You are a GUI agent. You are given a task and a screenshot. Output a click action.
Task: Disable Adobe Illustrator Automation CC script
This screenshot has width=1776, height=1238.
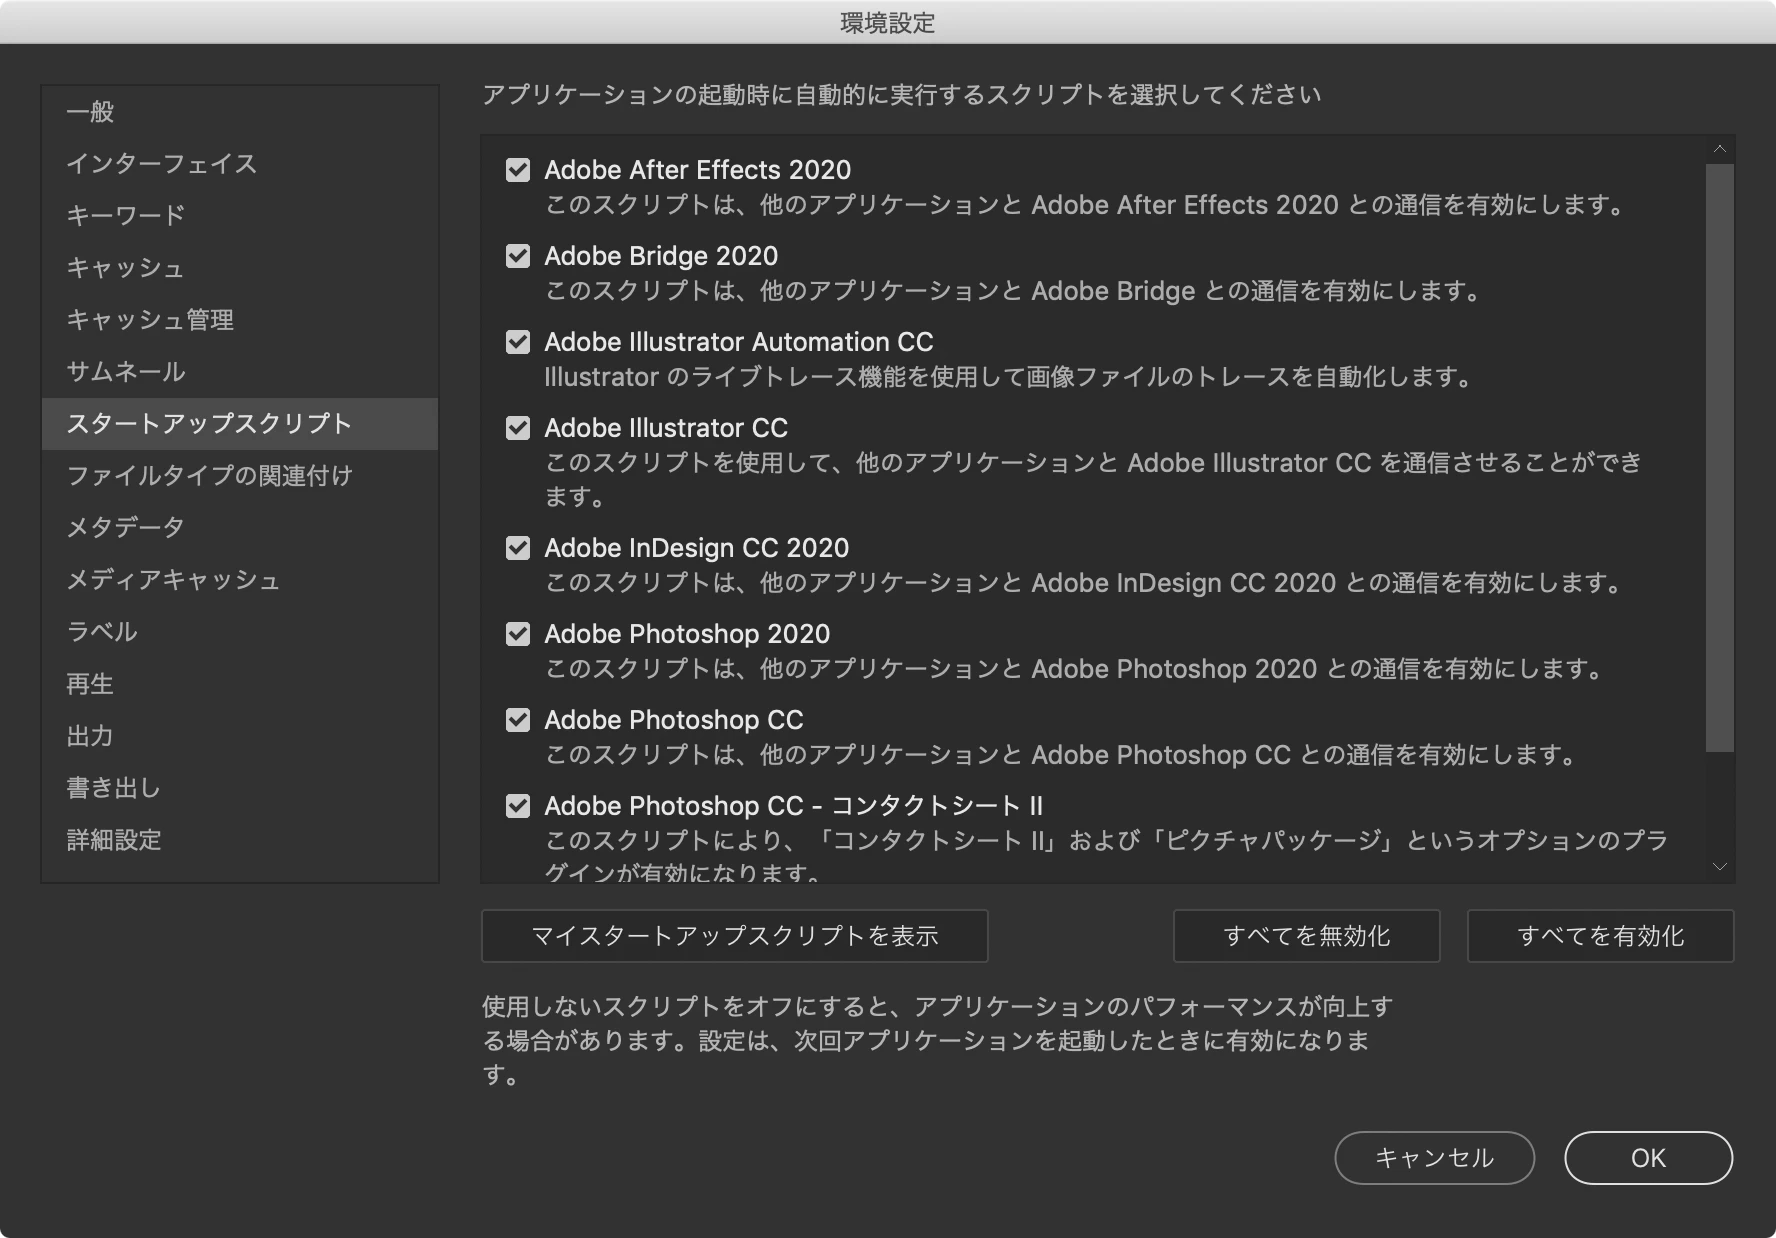518,342
